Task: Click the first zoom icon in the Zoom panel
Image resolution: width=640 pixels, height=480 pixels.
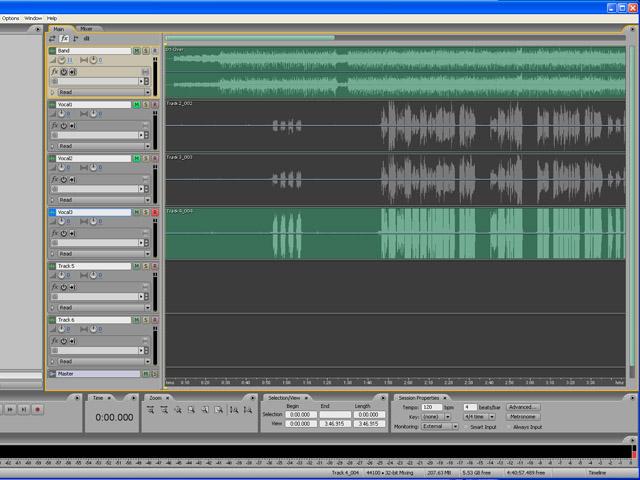Action: (151, 410)
